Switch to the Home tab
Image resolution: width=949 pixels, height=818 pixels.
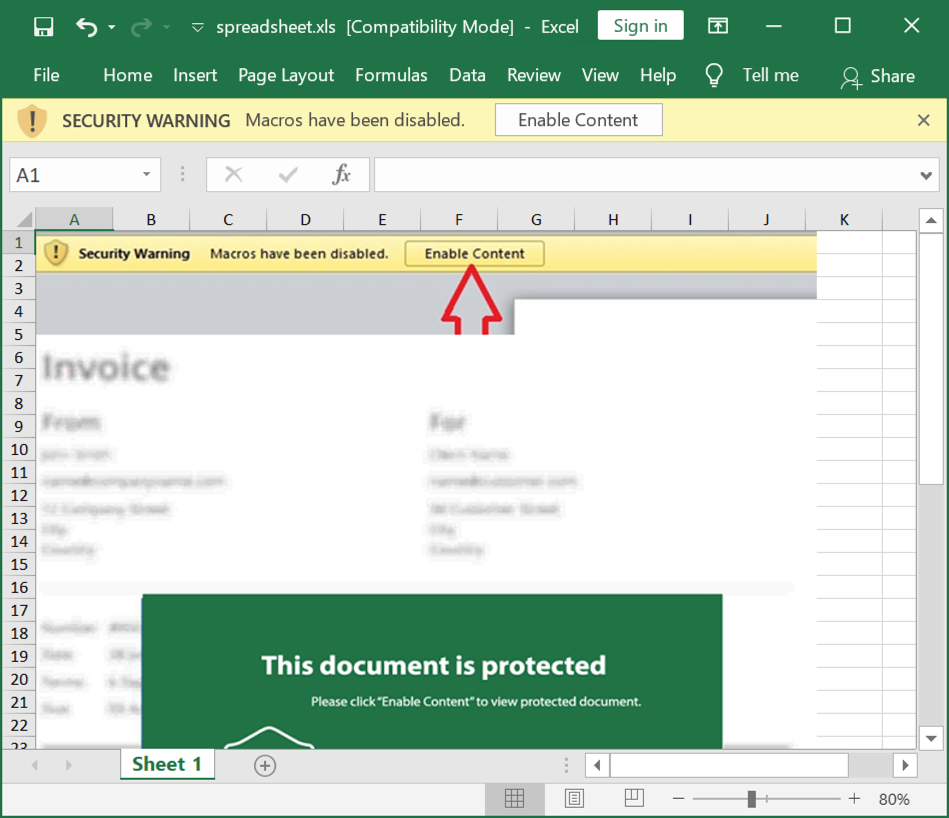pos(128,75)
